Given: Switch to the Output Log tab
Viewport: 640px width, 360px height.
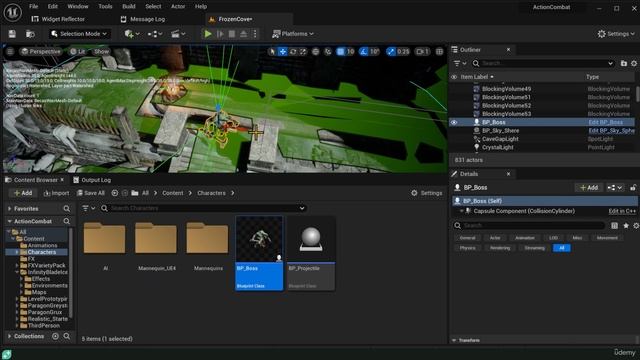Looking at the screenshot, I should point(92,180).
